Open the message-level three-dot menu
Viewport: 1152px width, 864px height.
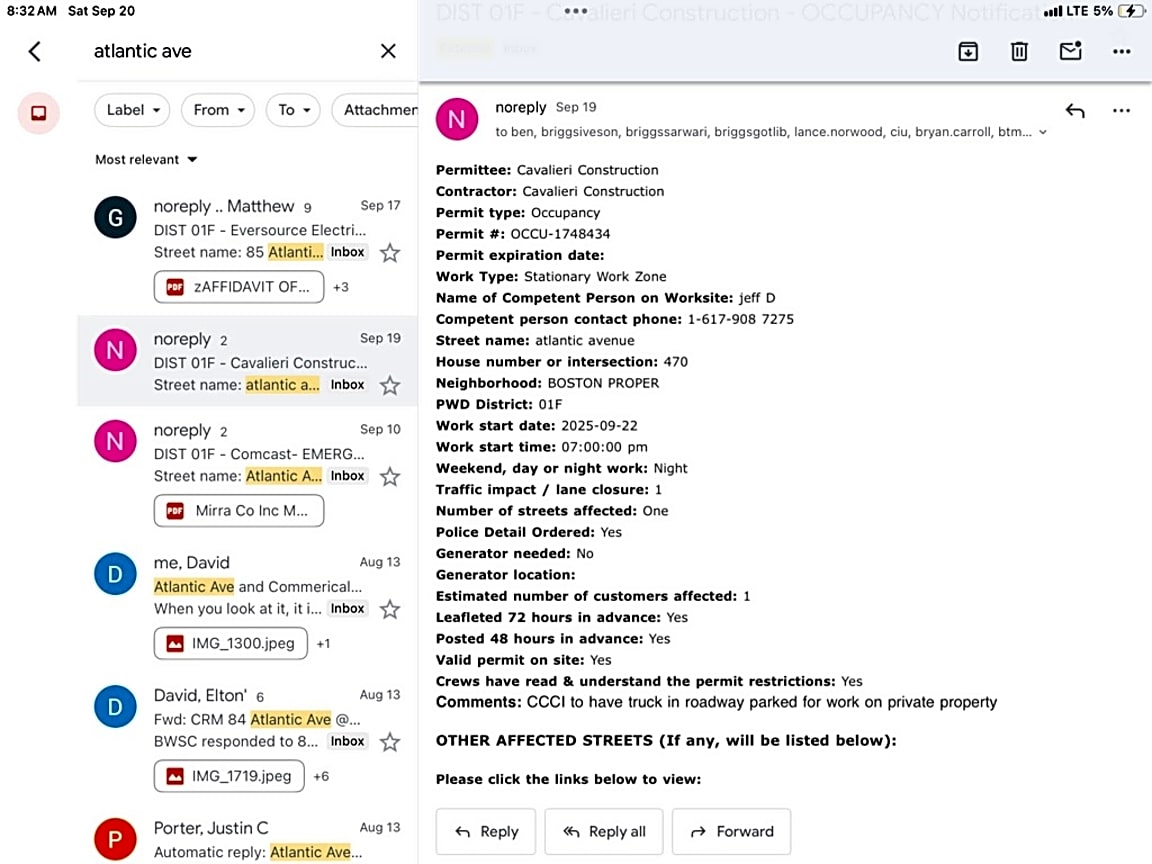1121,111
